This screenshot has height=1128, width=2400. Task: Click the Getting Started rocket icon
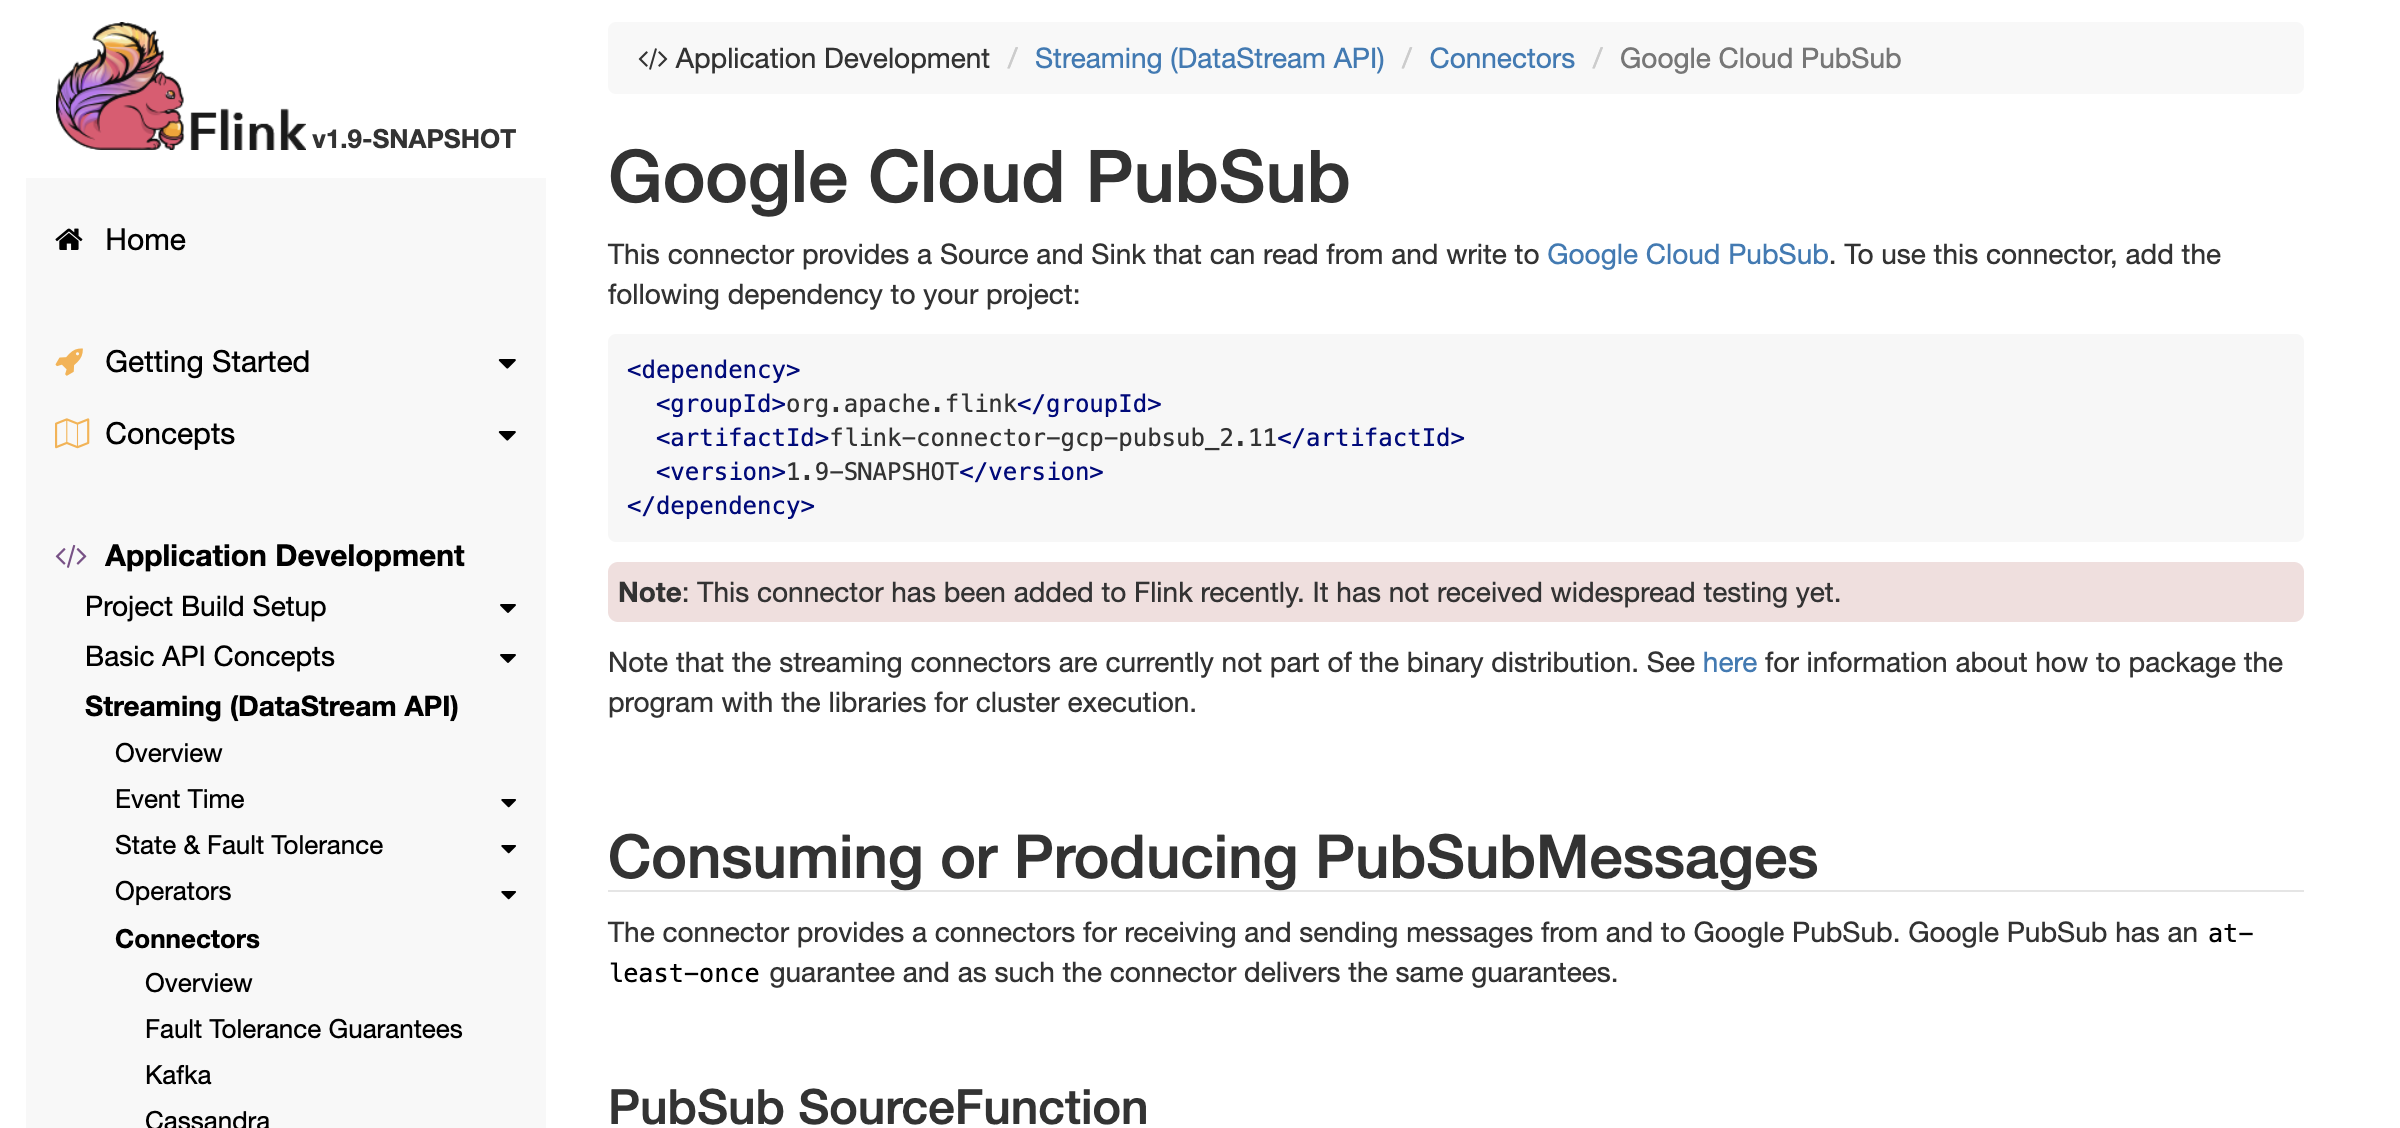pyautogui.click(x=70, y=362)
